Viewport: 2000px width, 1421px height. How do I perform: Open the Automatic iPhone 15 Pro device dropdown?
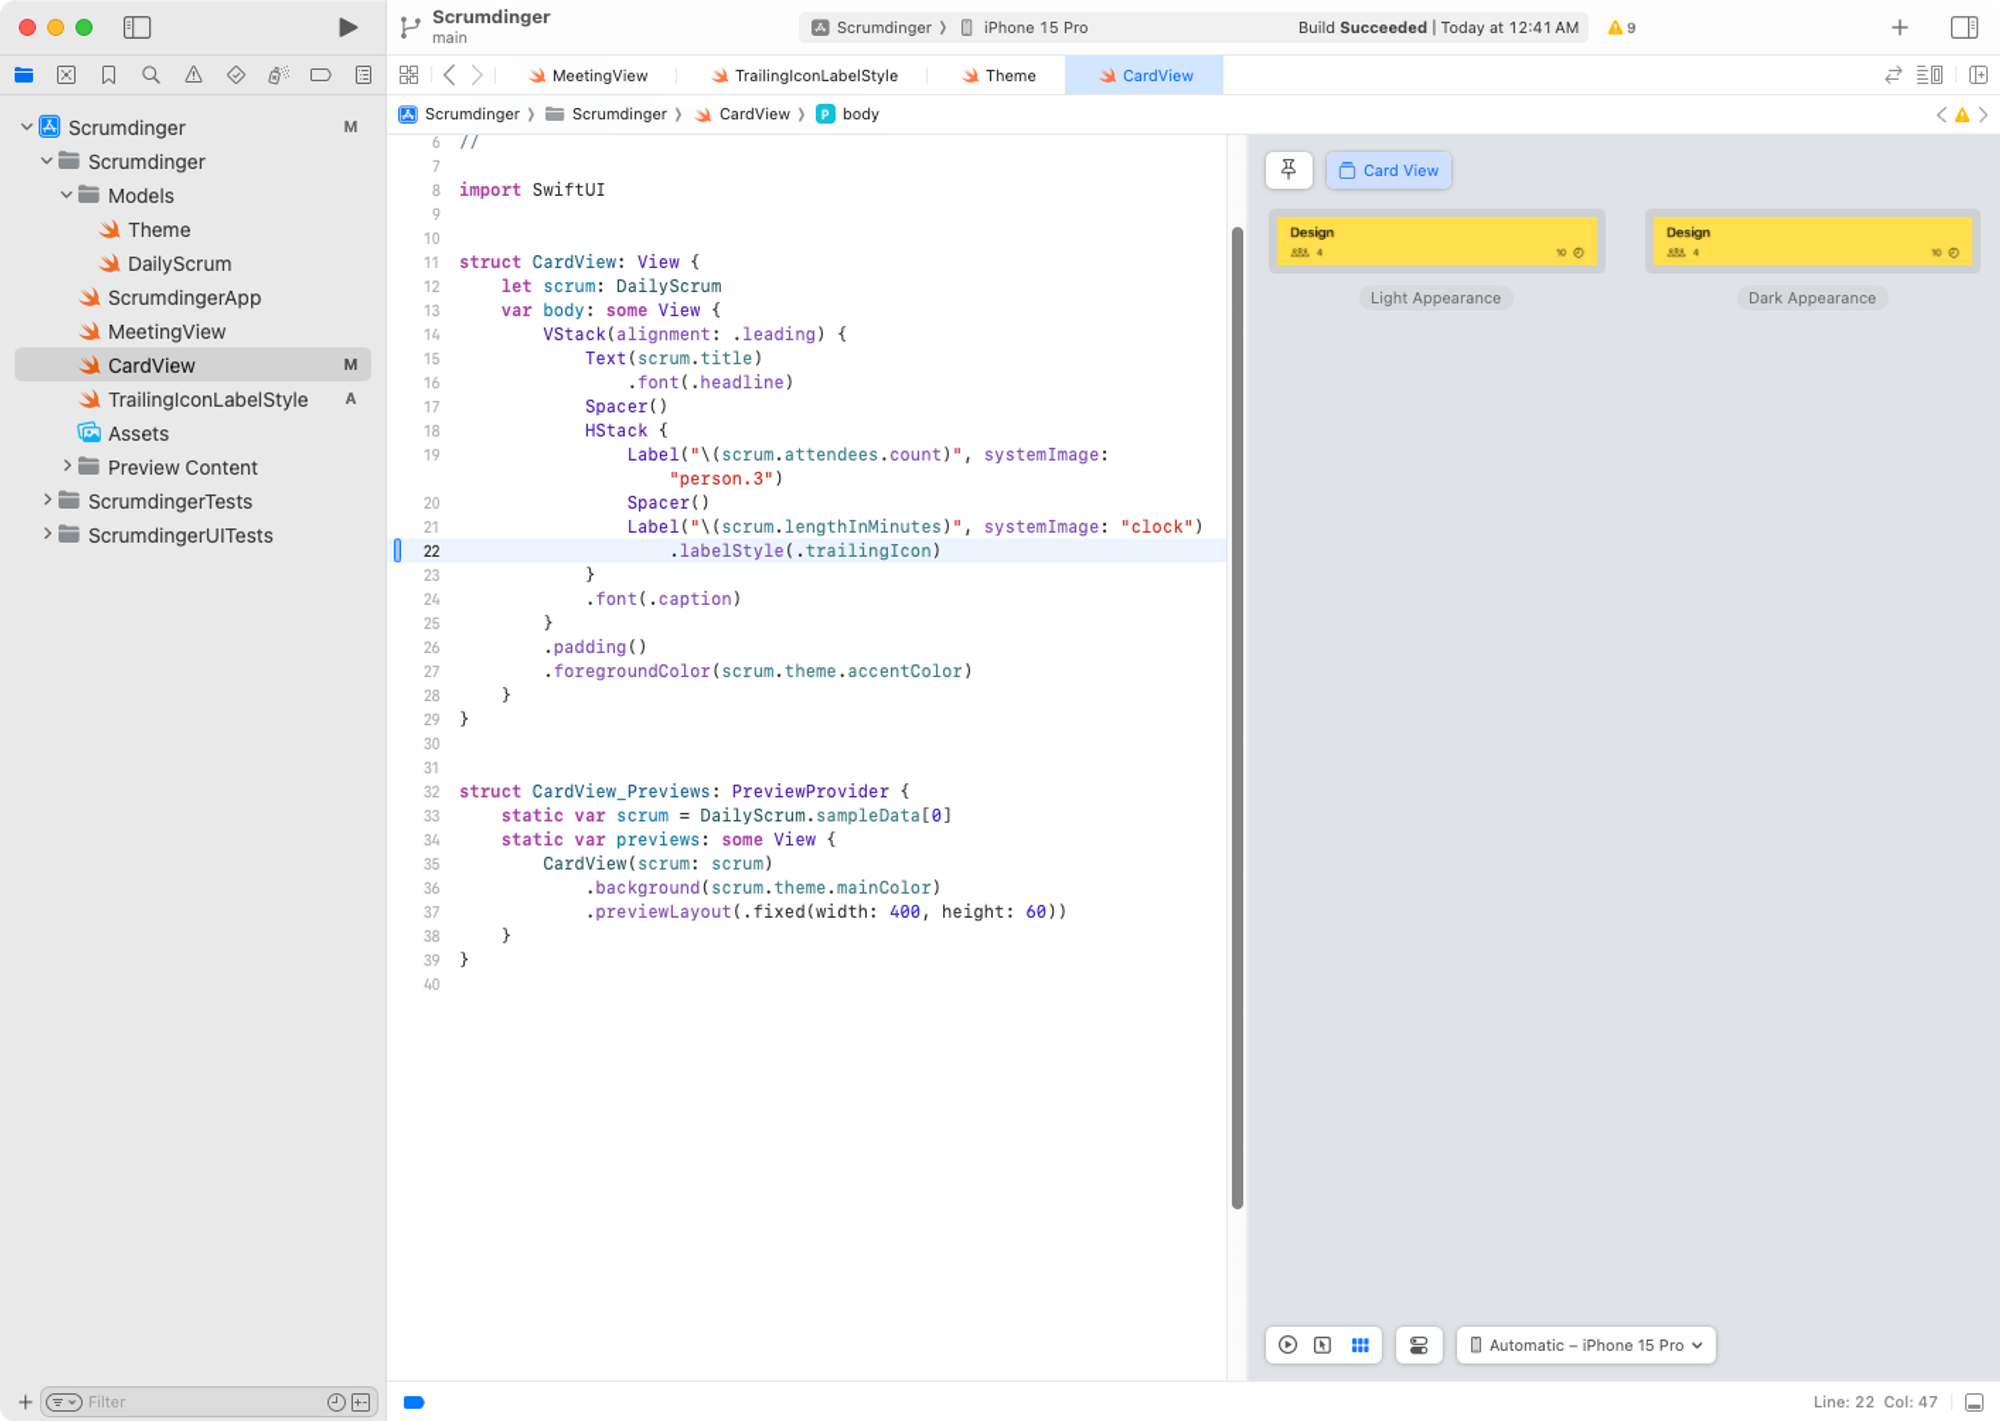point(1586,1345)
